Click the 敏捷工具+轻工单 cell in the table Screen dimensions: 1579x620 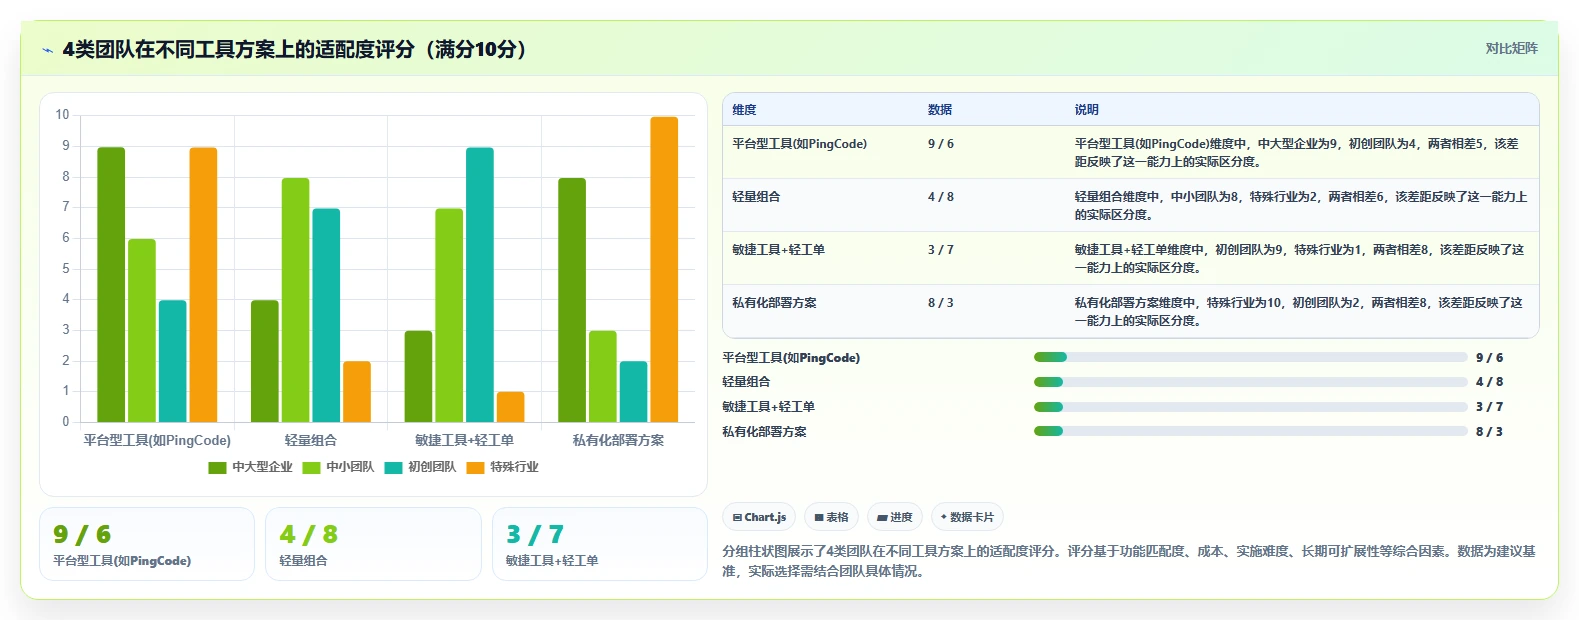pos(778,250)
